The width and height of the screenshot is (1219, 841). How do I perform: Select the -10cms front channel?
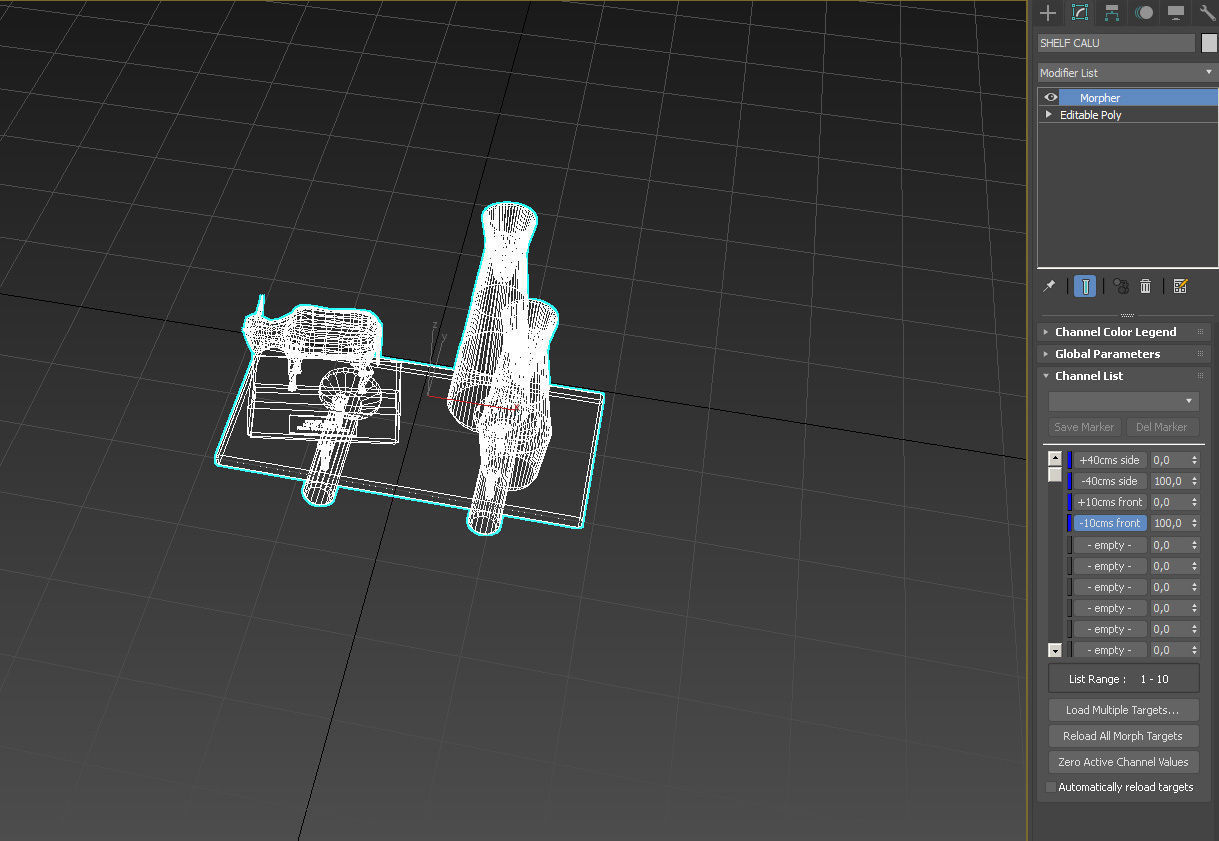coord(1109,523)
